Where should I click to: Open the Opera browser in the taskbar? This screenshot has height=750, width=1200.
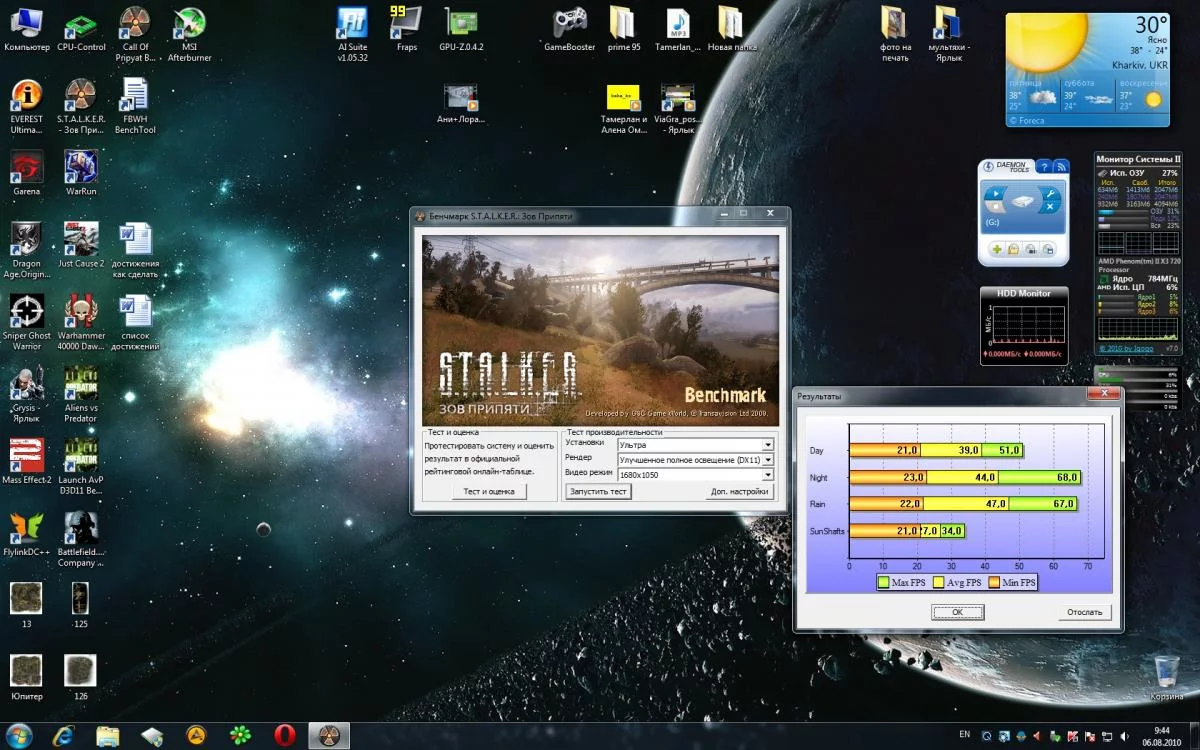tap(284, 736)
